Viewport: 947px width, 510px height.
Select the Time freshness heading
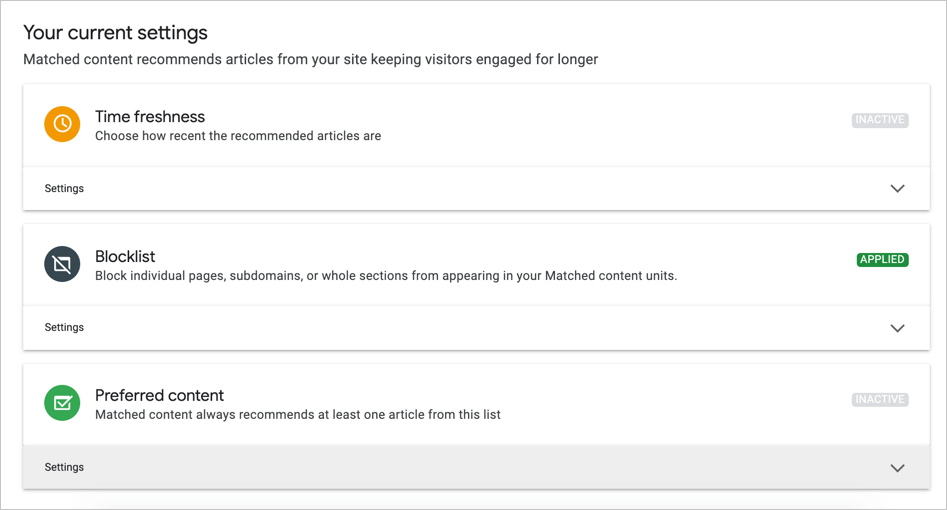pyautogui.click(x=150, y=117)
